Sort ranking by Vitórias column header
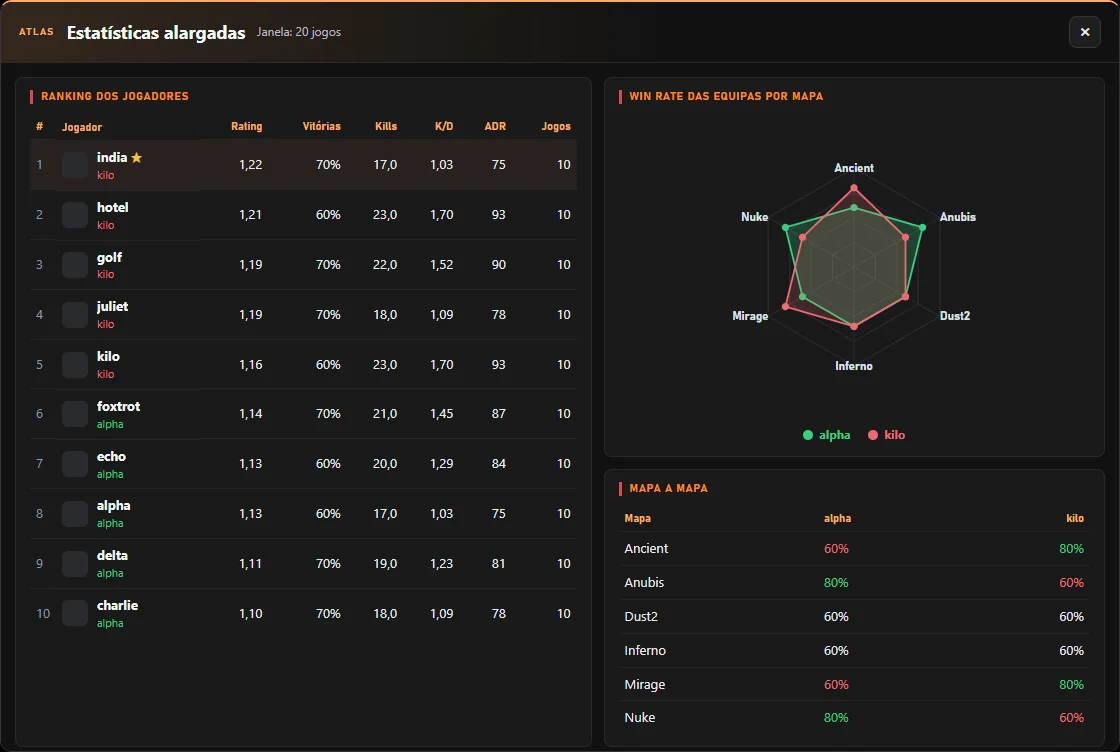Viewport: 1120px width, 752px height. [x=321, y=126]
